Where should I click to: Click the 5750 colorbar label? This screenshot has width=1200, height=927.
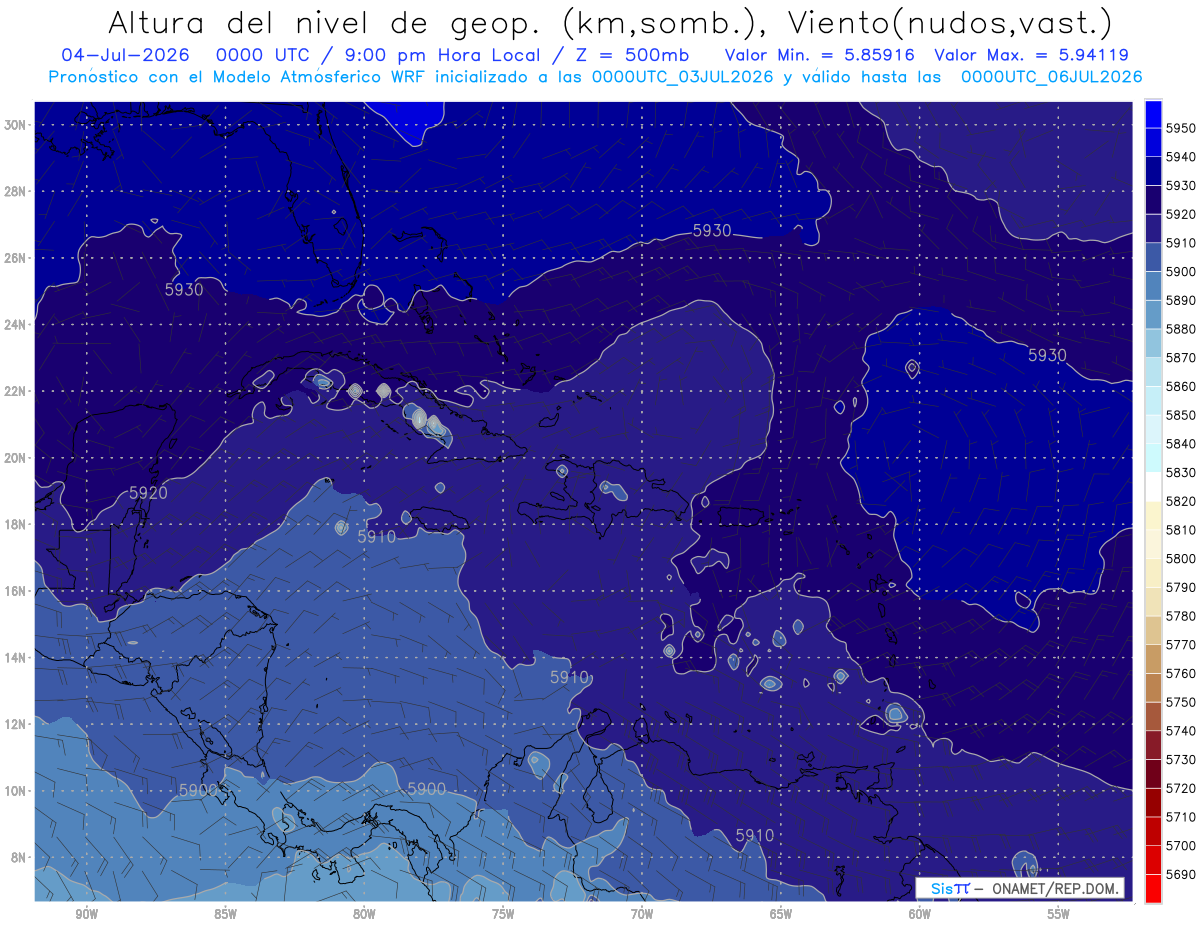(1180, 702)
